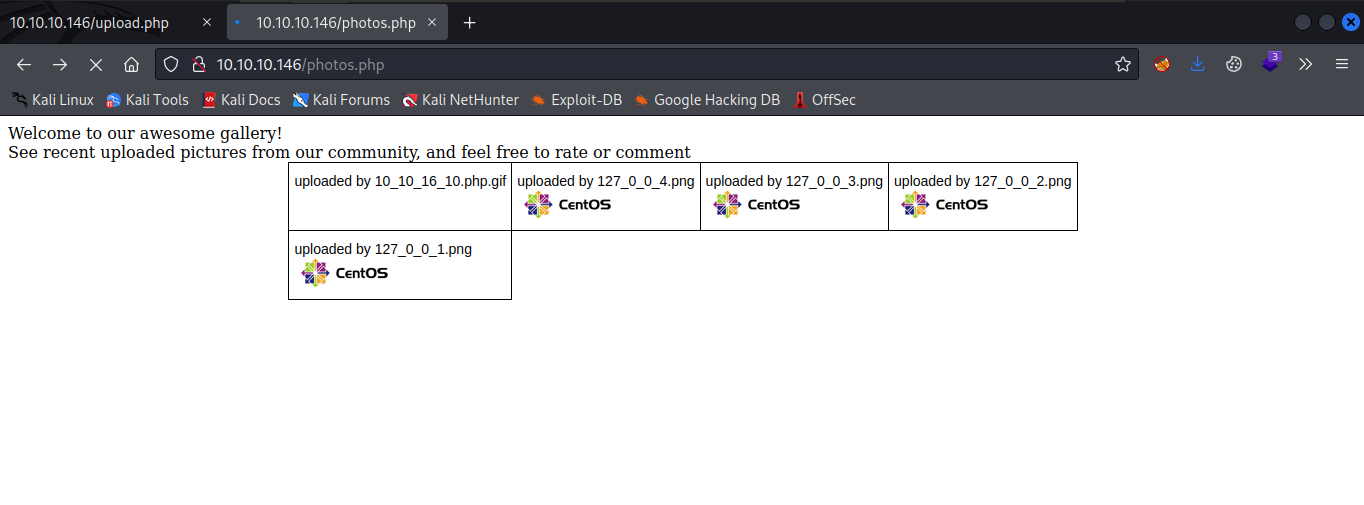
Task: Open a new browser tab
Action: [469, 22]
